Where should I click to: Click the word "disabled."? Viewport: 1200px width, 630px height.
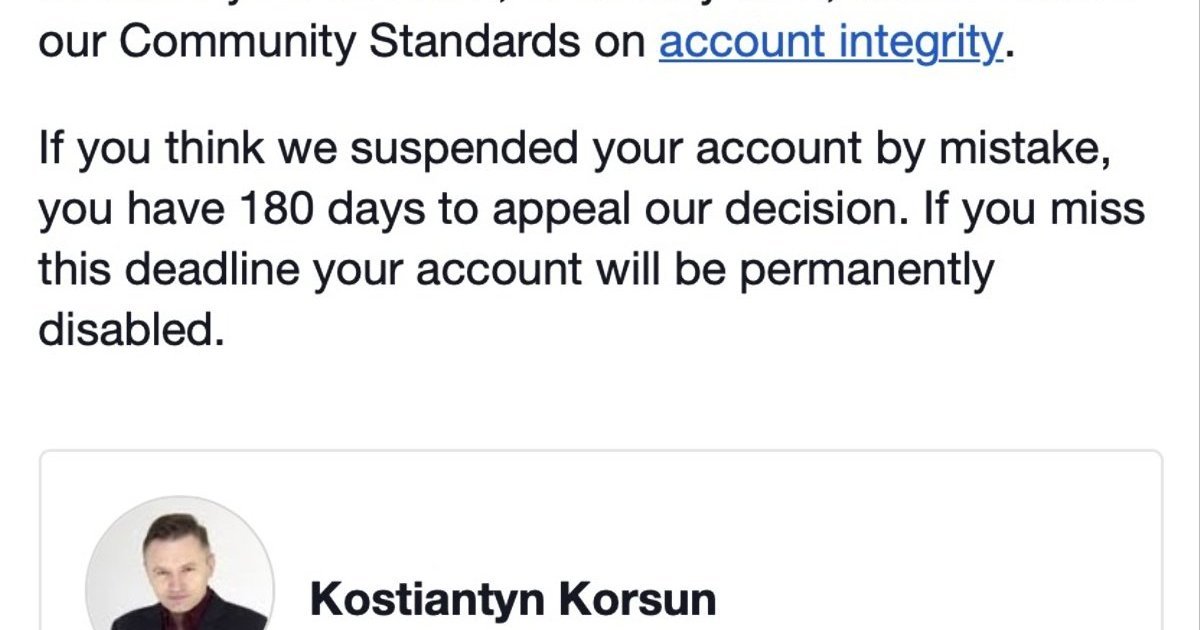[x=130, y=330]
